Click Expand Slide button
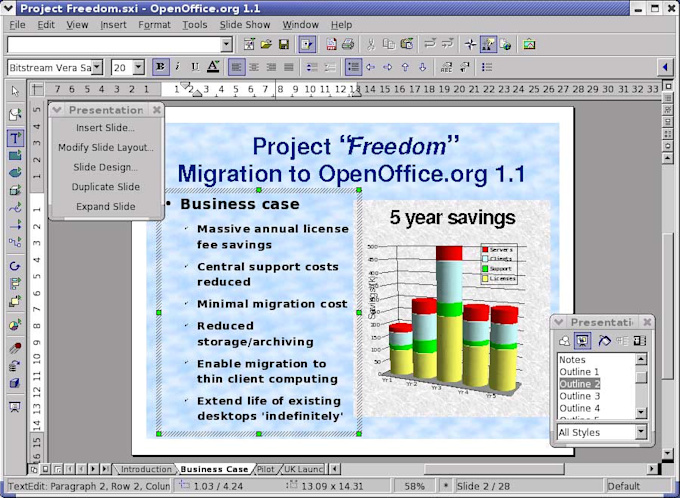680x498 pixels. (x=105, y=206)
